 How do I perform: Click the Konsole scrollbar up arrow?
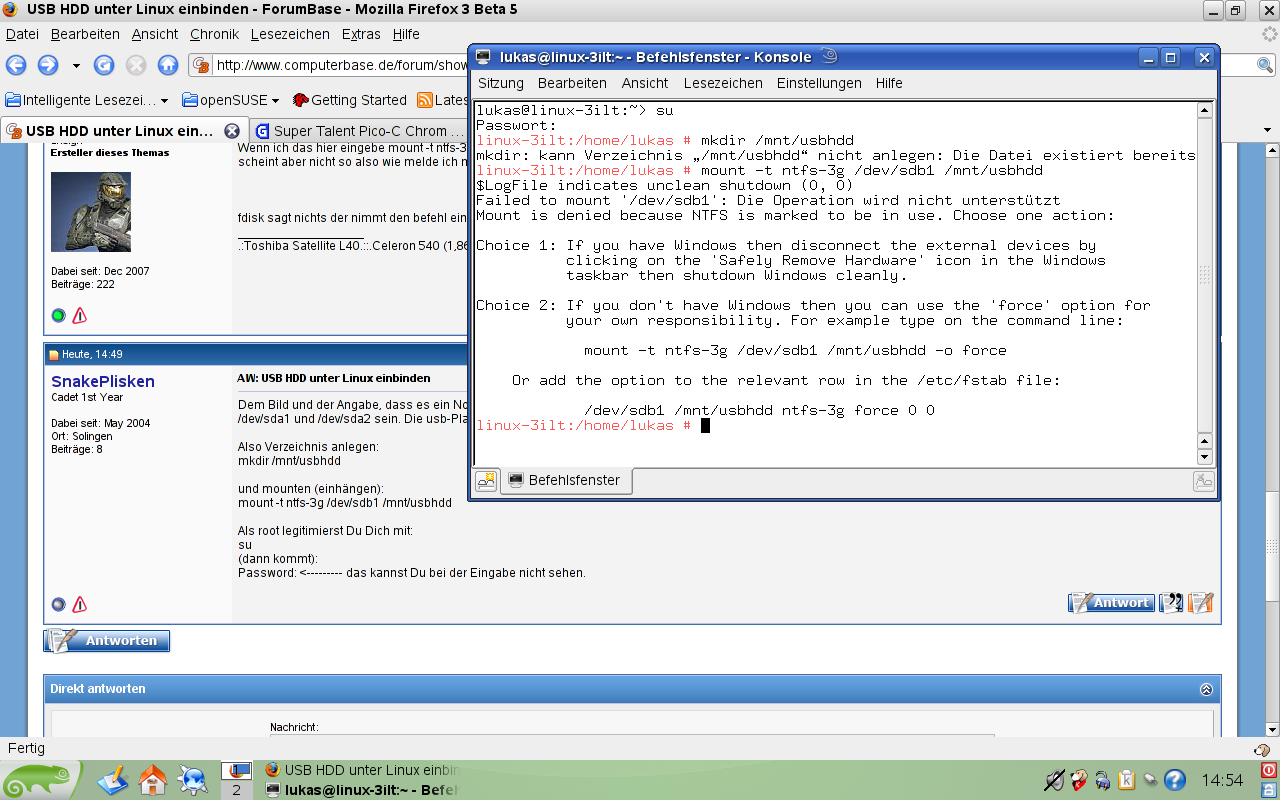click(1205, 110)
